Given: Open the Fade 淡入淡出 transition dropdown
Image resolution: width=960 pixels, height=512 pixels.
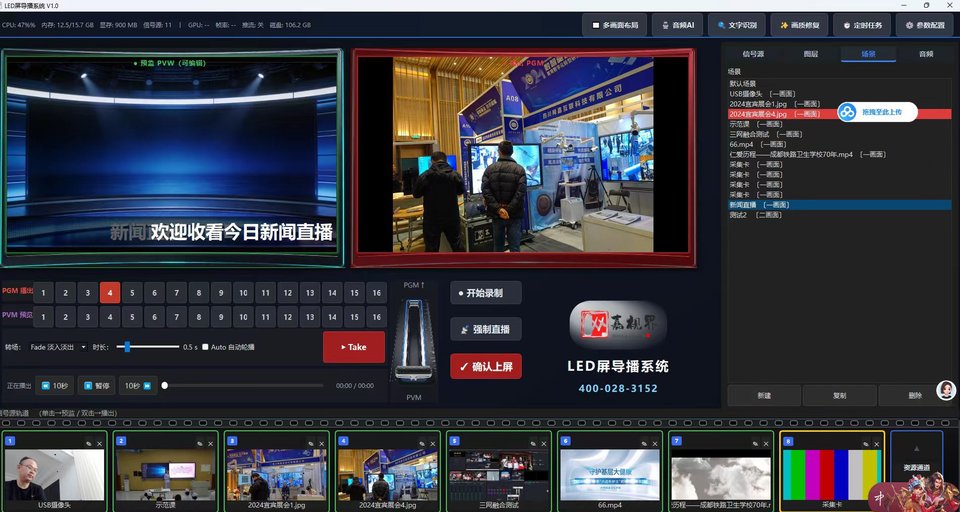Looking at the screenshot, I should (x=58, y=347).
